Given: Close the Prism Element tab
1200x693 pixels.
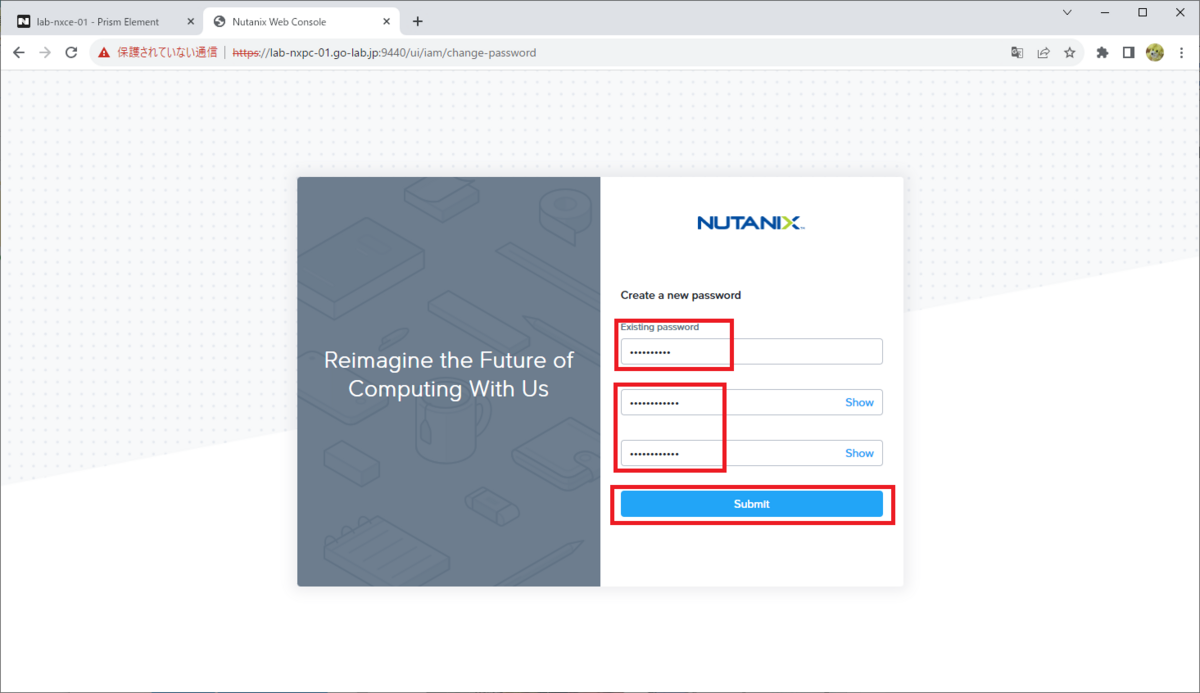Looking at the screenshot, I should (191, 22).
